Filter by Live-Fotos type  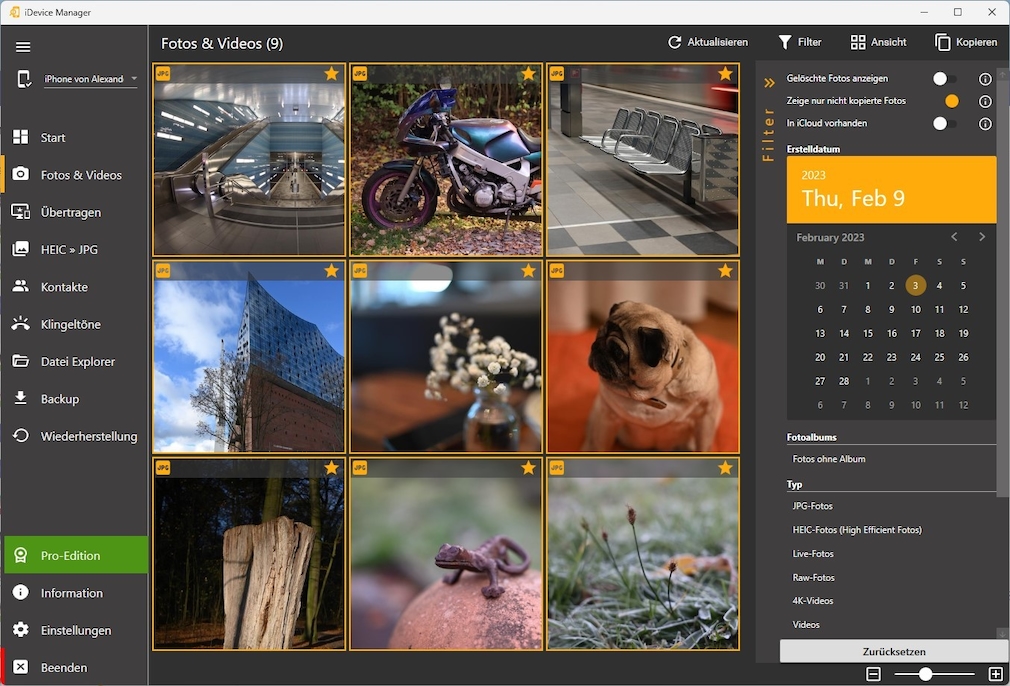(x=812, y=553)
